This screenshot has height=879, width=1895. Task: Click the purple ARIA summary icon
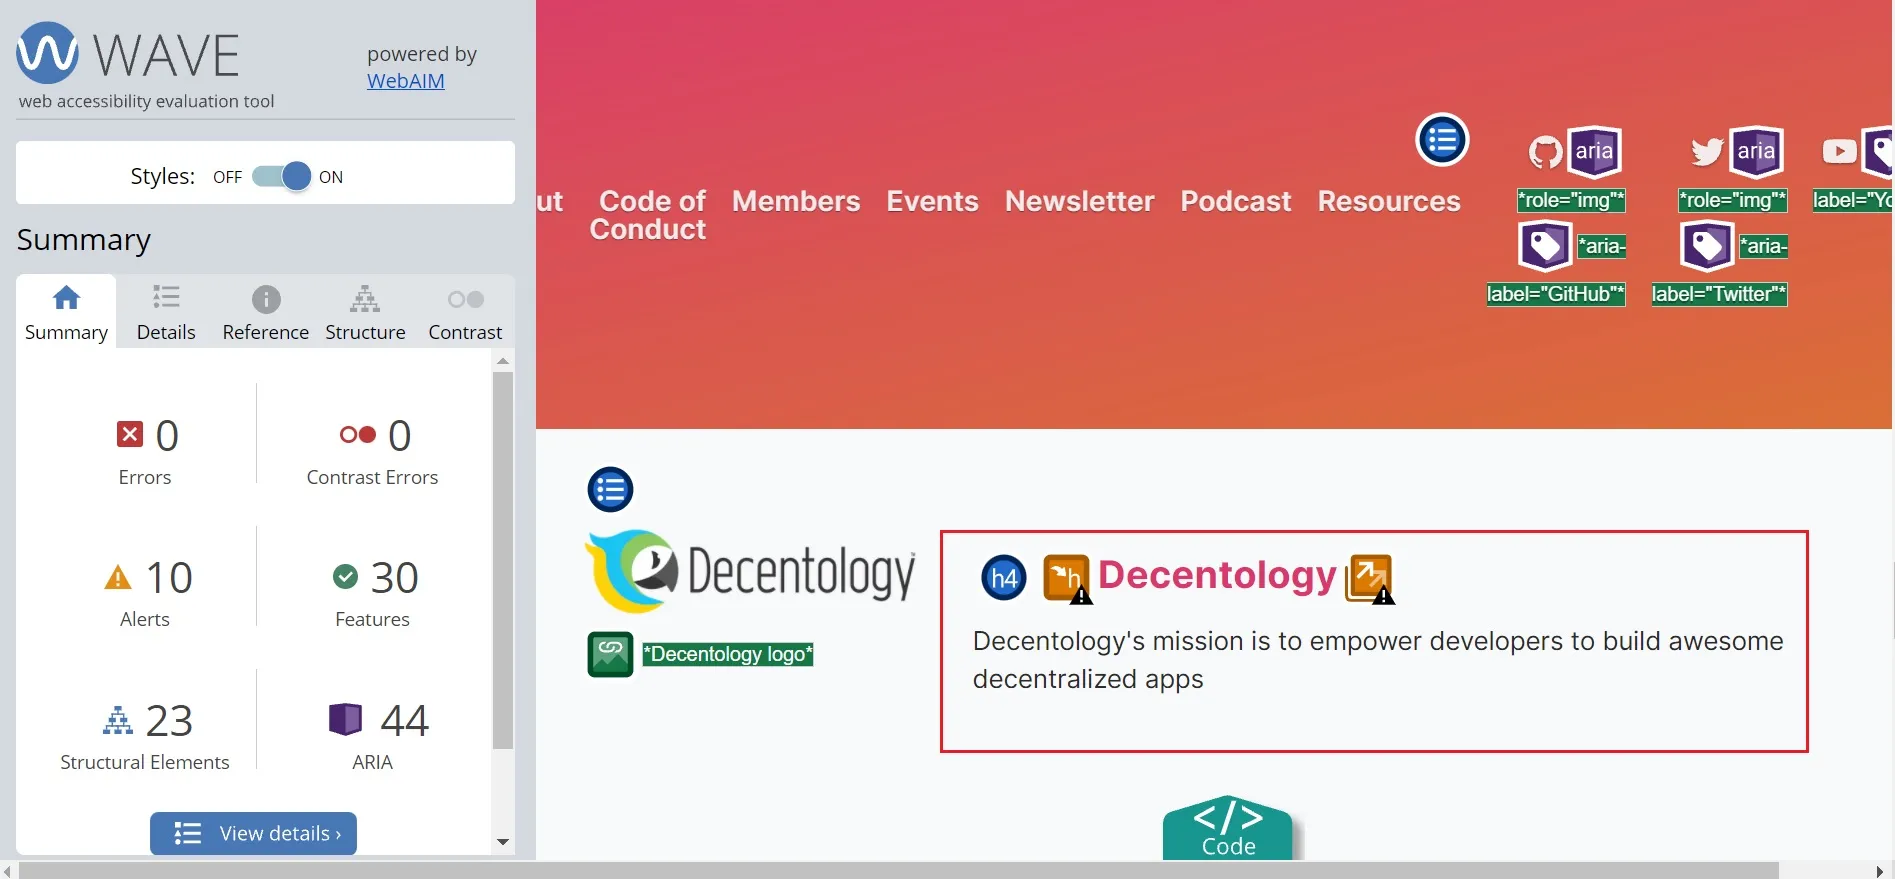(x=345, y=719)
